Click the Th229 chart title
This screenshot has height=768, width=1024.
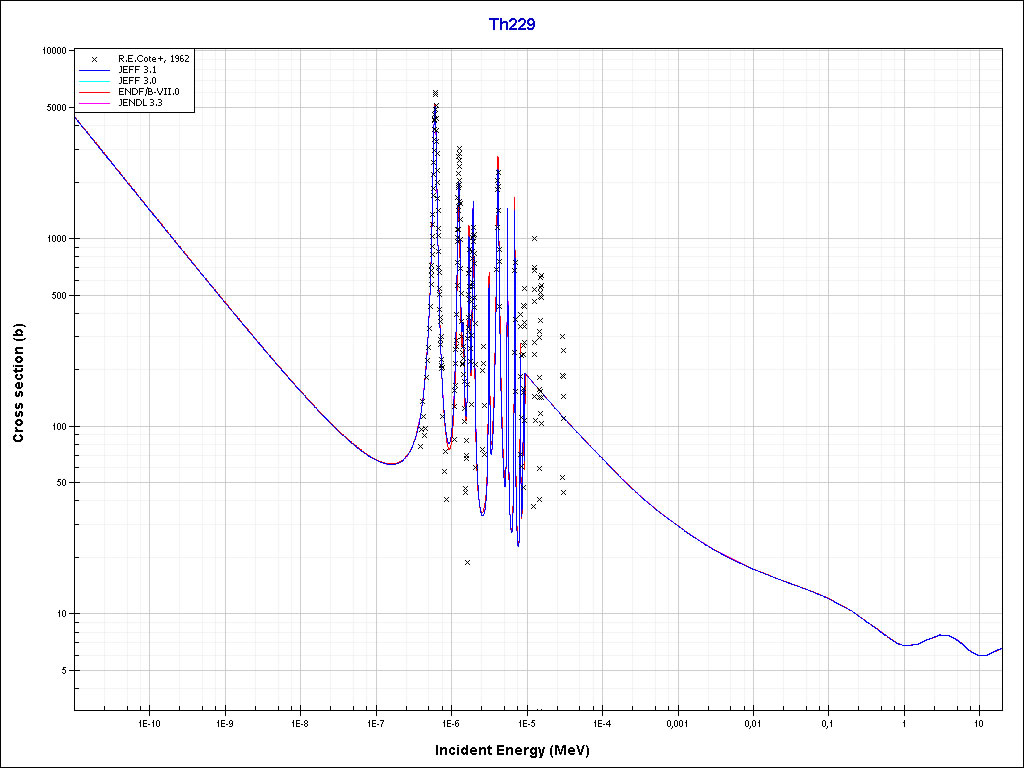511,25
